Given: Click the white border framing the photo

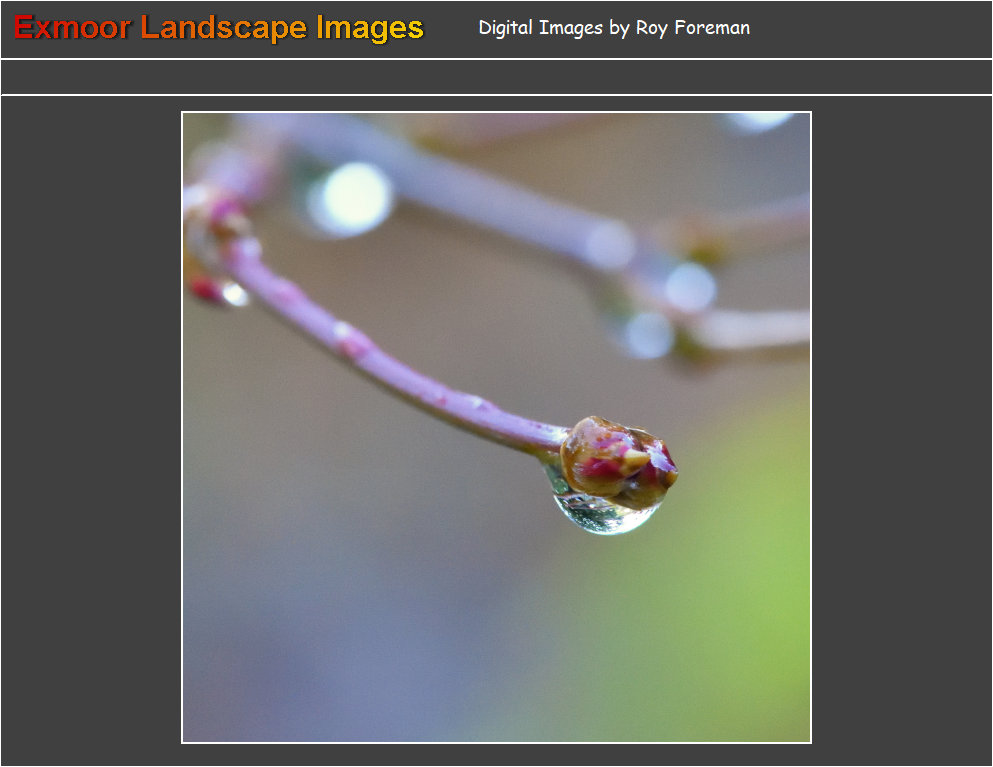Looking at the screenshot, I should point(496,112).
